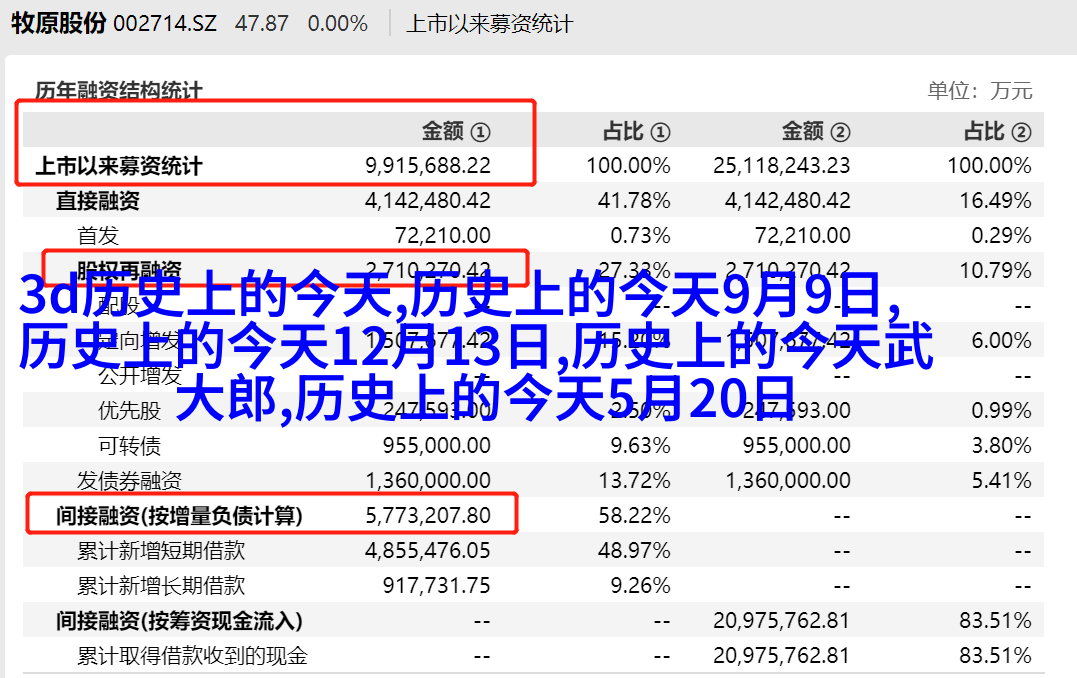Image resolution: width=1077 pixels, height=678 pixels.
Task: Click 72,210.00 in the 金额 ② column
Action: (x=803, y=236)
